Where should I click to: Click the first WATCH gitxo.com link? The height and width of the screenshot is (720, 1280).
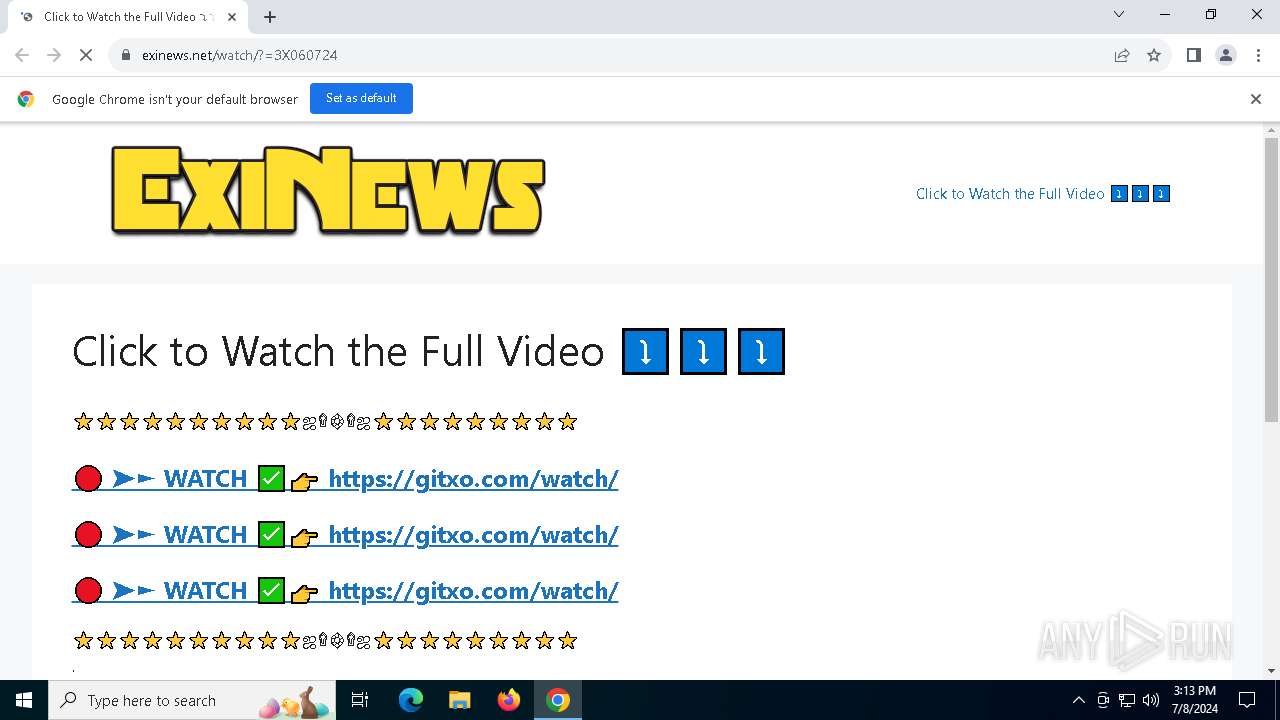click(345, 479)
